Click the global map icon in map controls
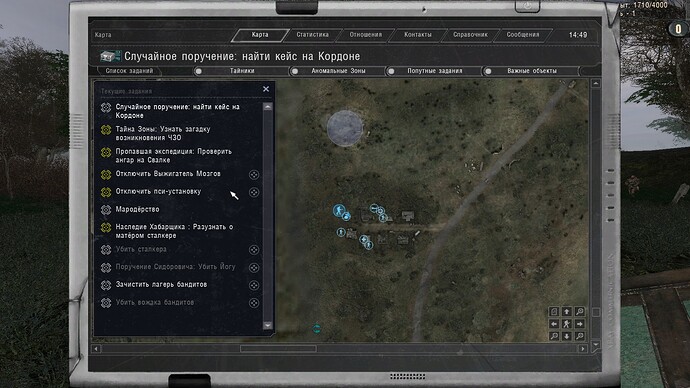 554,311
